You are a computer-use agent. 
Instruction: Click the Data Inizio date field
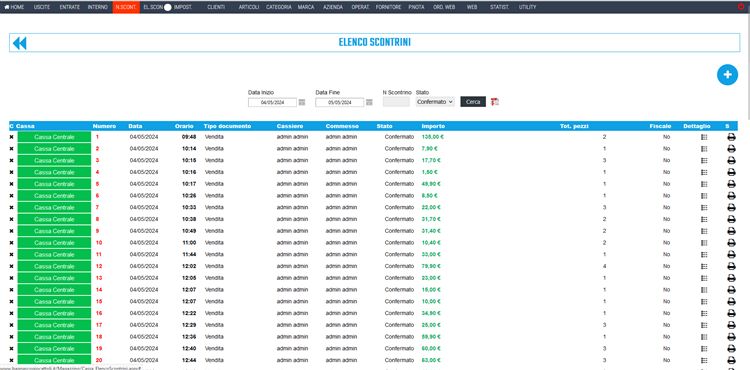pyautogui.click(x=272, y=102)
